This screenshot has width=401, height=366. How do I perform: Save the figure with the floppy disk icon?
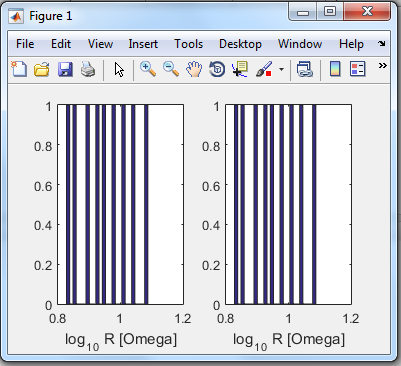pyautogui.click(x=65, y=70)
